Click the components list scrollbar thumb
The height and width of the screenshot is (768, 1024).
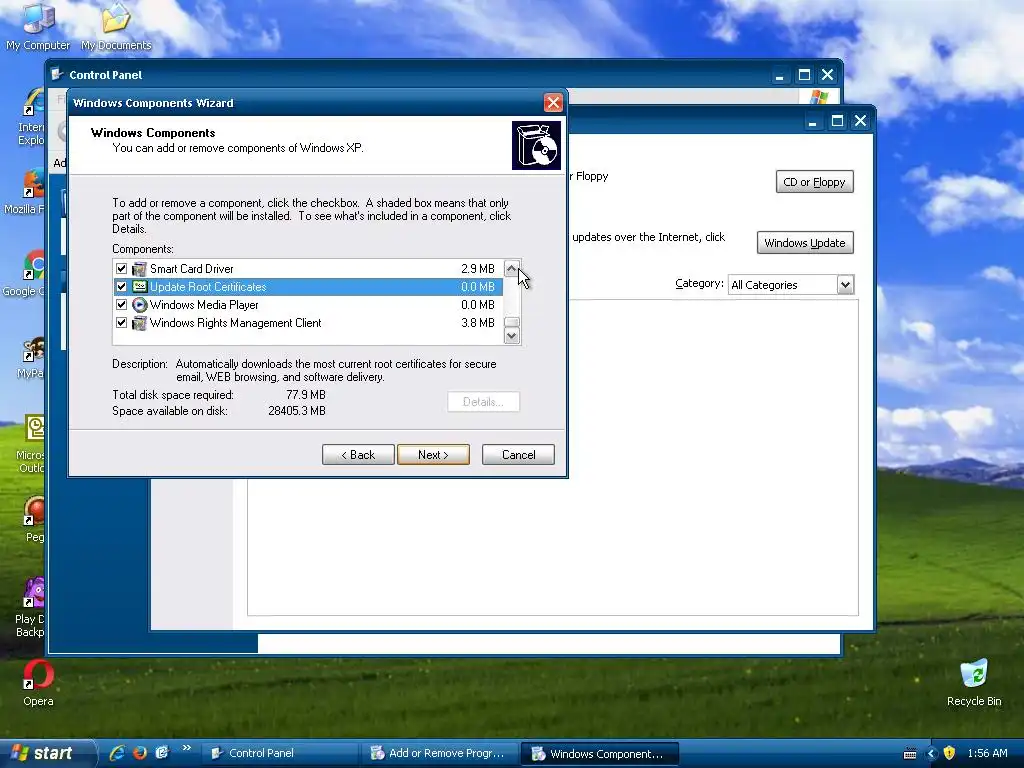pyautogui.click(x=513, y=322)
